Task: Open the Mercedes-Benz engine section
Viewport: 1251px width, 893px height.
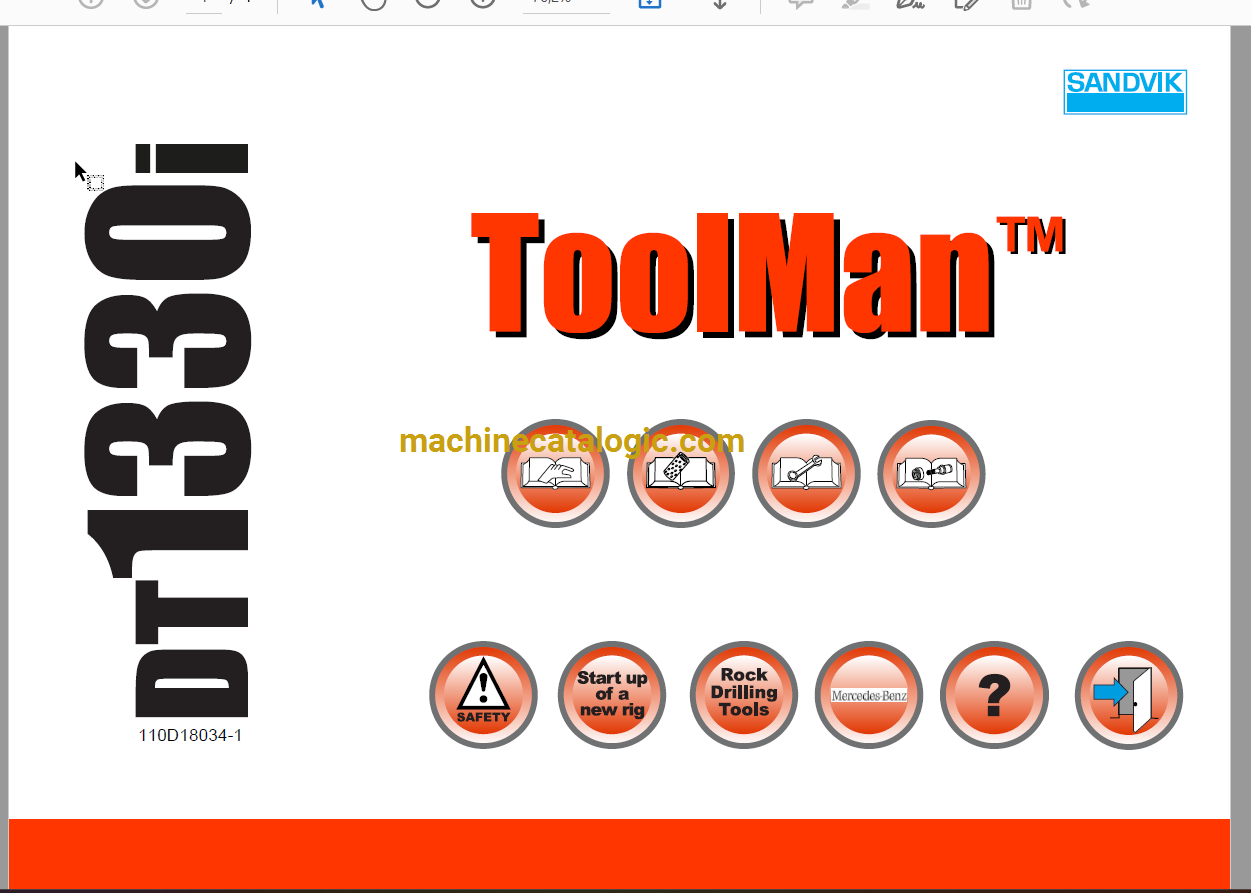Action: pos(869,695)
